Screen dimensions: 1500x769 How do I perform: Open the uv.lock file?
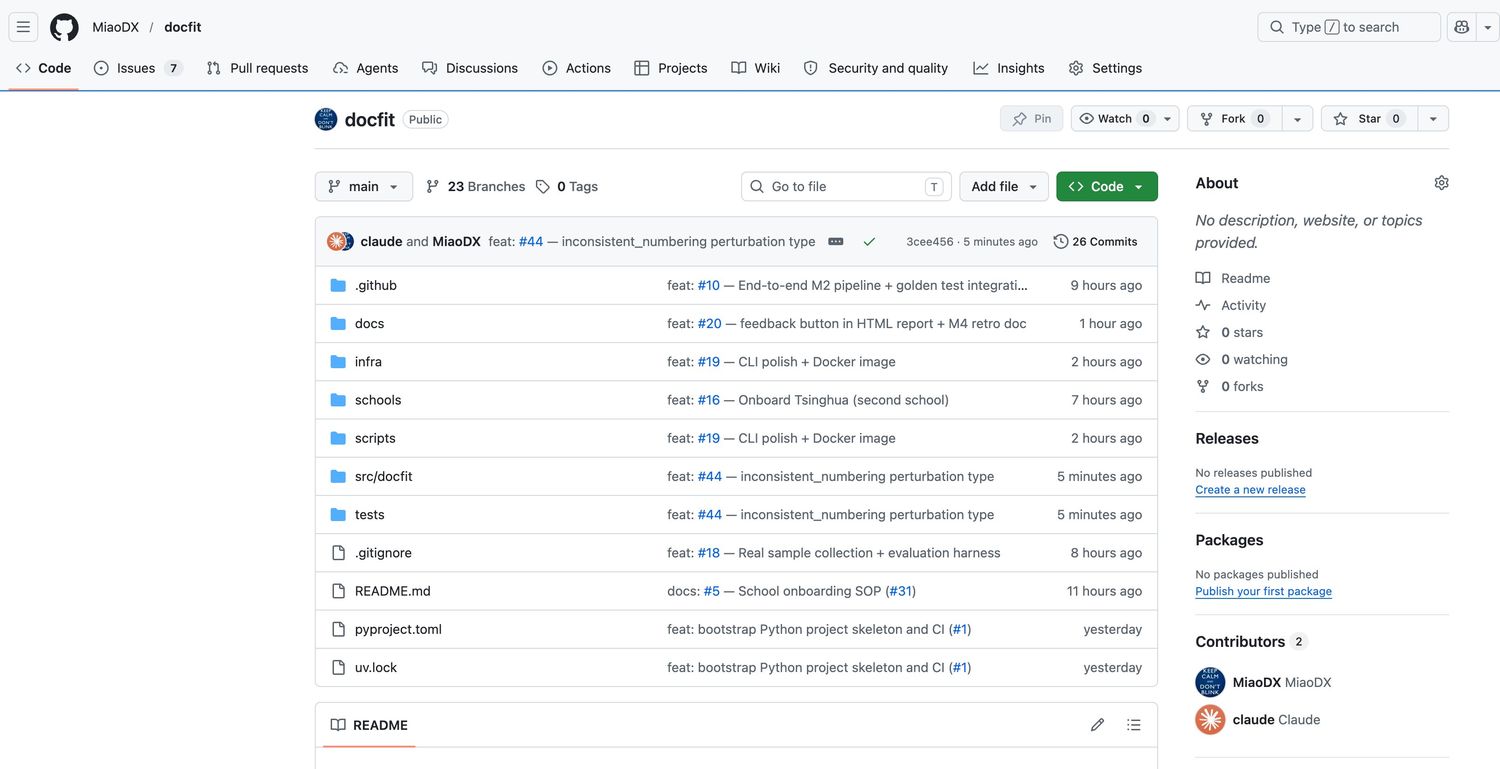tap(376, 668)
